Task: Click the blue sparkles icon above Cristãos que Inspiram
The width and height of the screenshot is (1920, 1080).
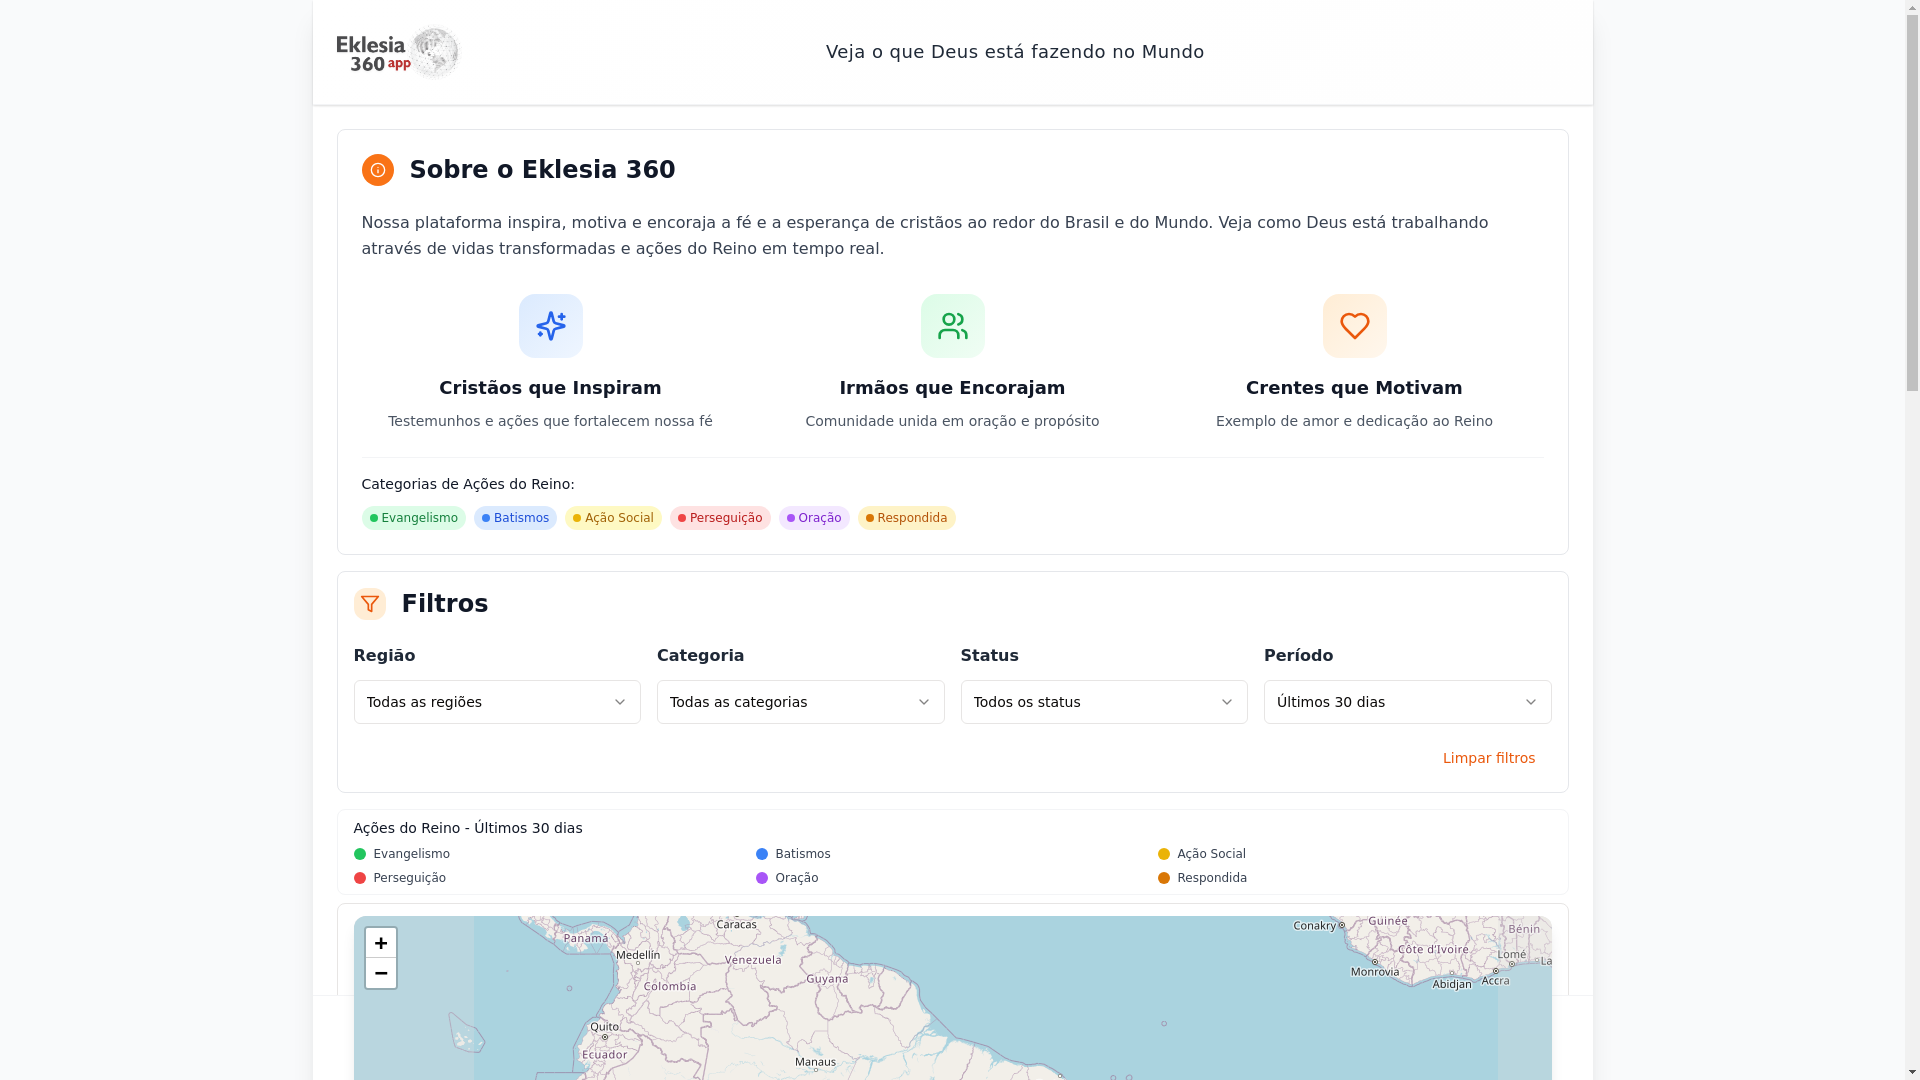Action: pyautogui.click(x=551, y=326)
